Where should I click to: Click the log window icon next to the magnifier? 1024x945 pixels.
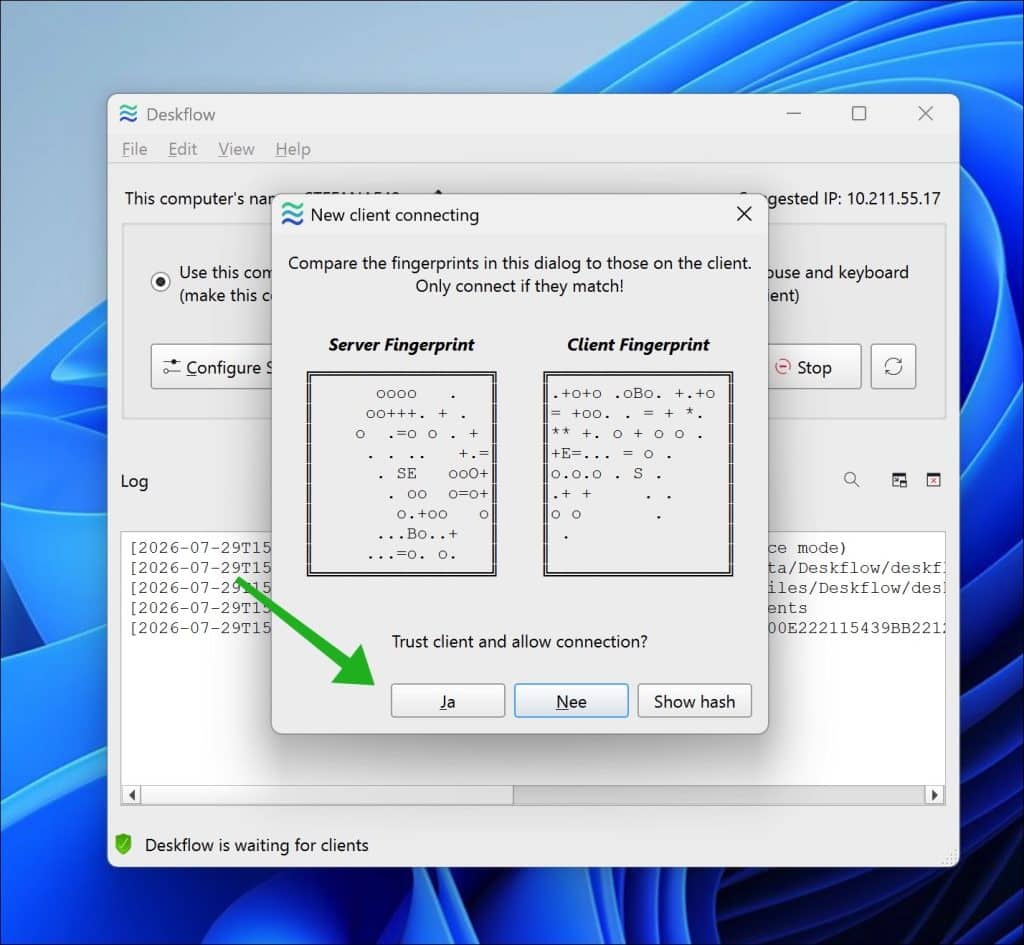(899, 480)
